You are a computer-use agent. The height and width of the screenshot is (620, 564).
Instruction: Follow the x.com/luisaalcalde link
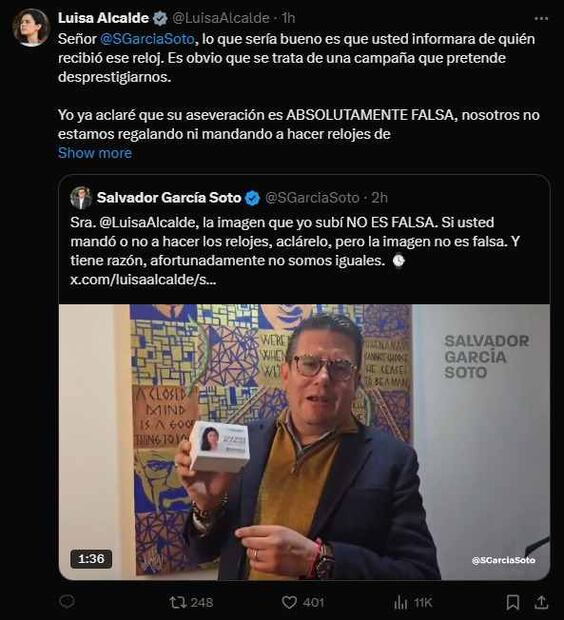(x=143, y=280)
